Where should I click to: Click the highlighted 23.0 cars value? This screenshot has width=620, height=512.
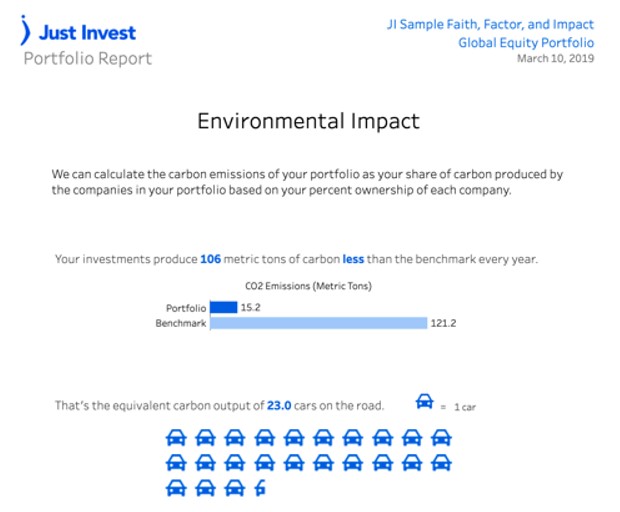tap(279, 406)
